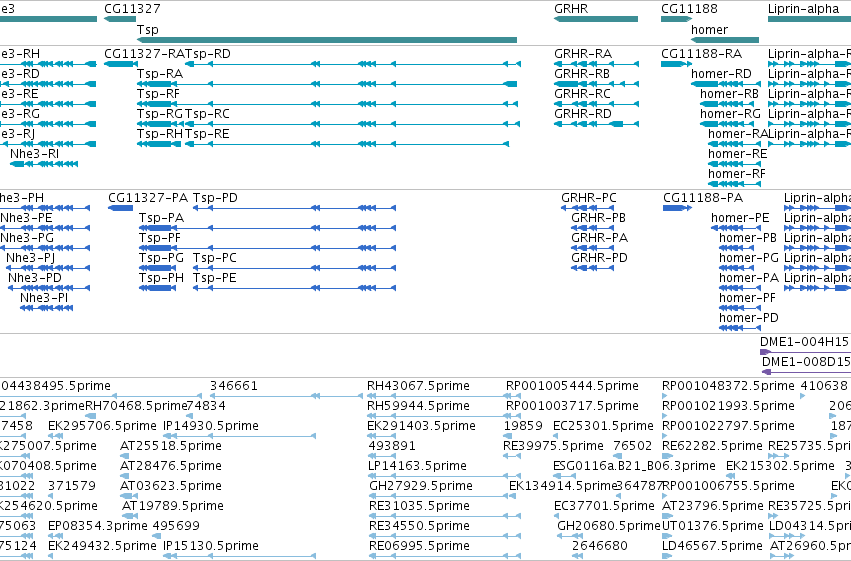
Task: Open the GRHR-PC protein label
Action: [589, 197]
